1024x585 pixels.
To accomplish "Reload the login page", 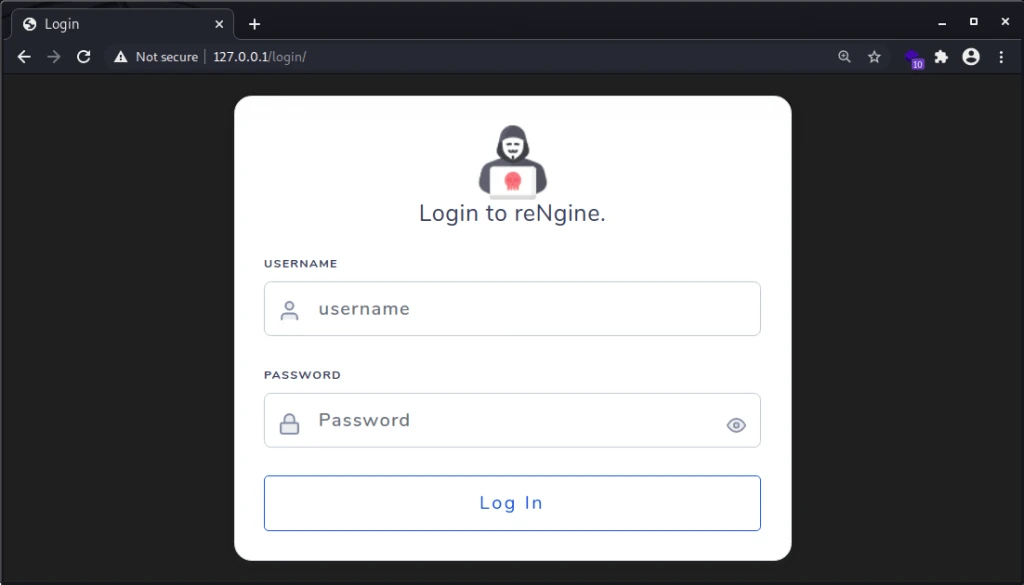I will [84, 57].
